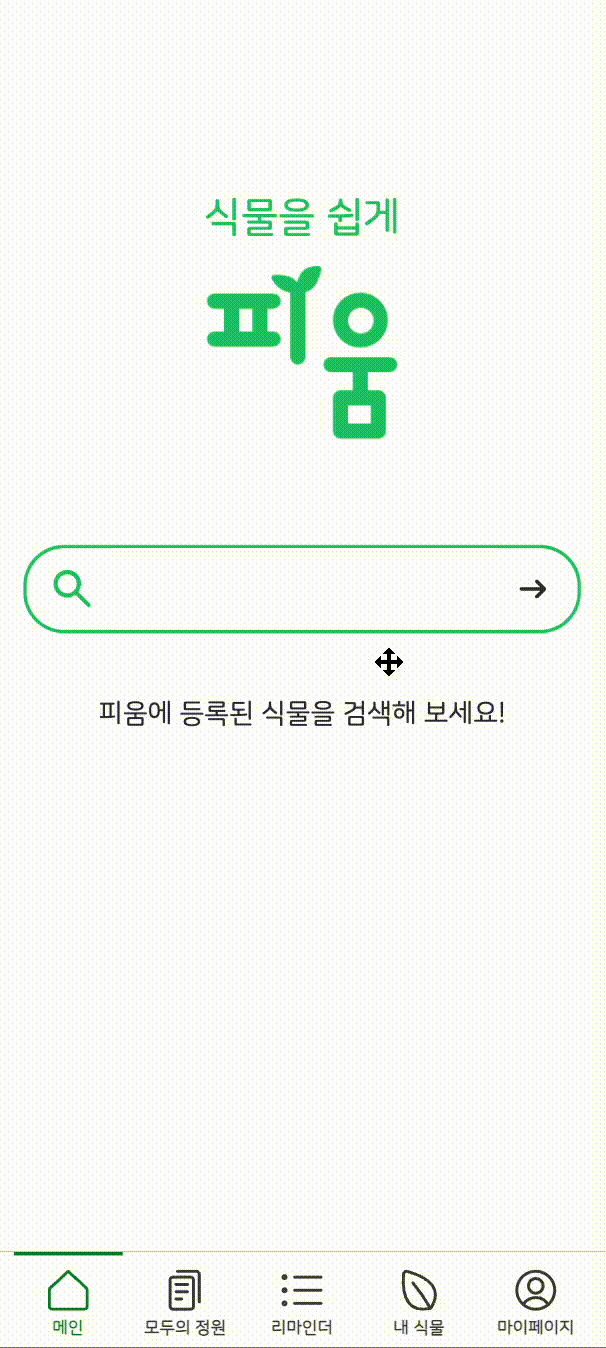This screenshot has width=606, height=1348.
Task: Click the green active indicator above 메인
Action: pyautogui.click(x=68, y=1253)
